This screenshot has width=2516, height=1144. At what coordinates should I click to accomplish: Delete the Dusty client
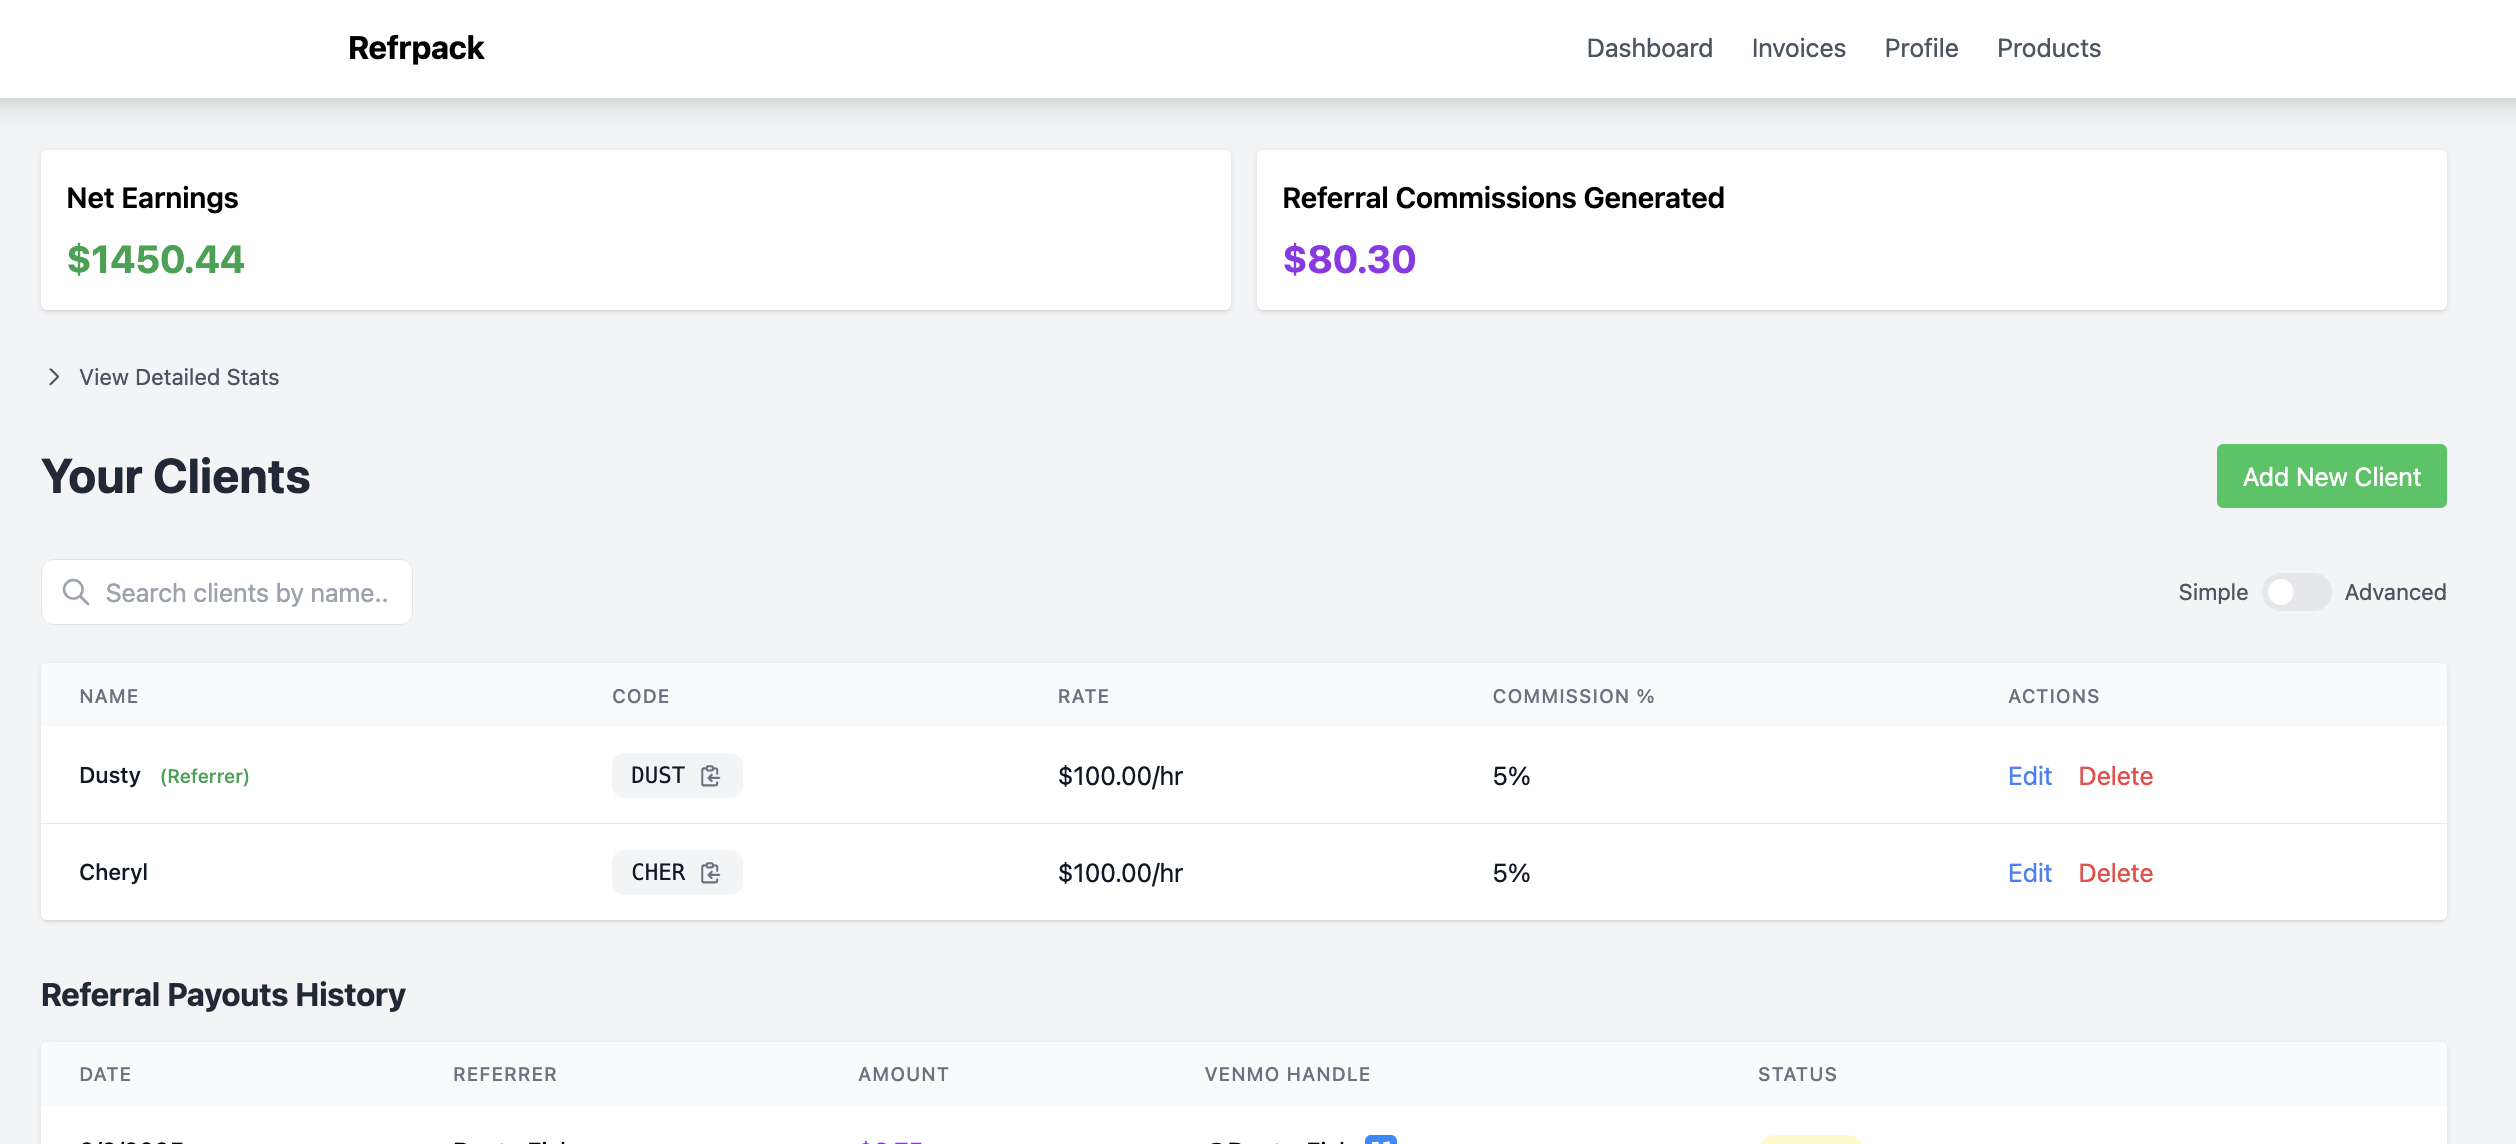(2115, 776)
